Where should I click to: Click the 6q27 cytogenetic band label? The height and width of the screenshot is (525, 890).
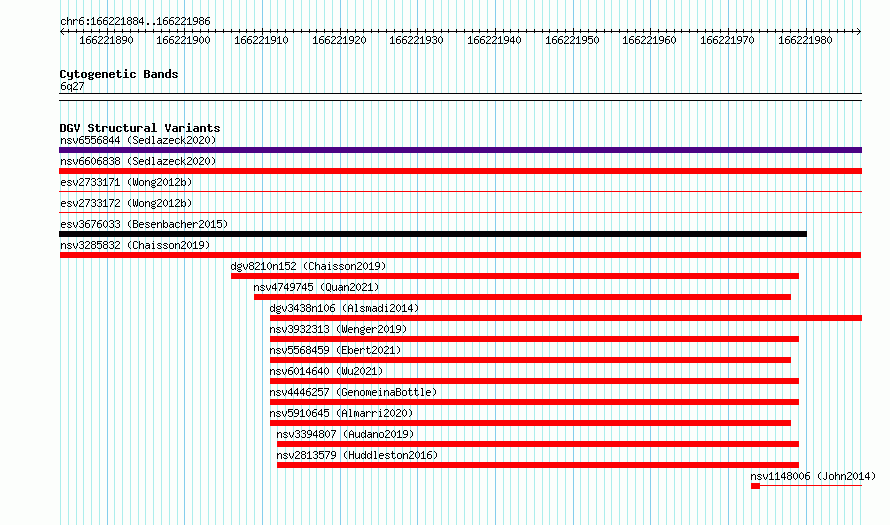pyautogui.click(x=72, y=86)
